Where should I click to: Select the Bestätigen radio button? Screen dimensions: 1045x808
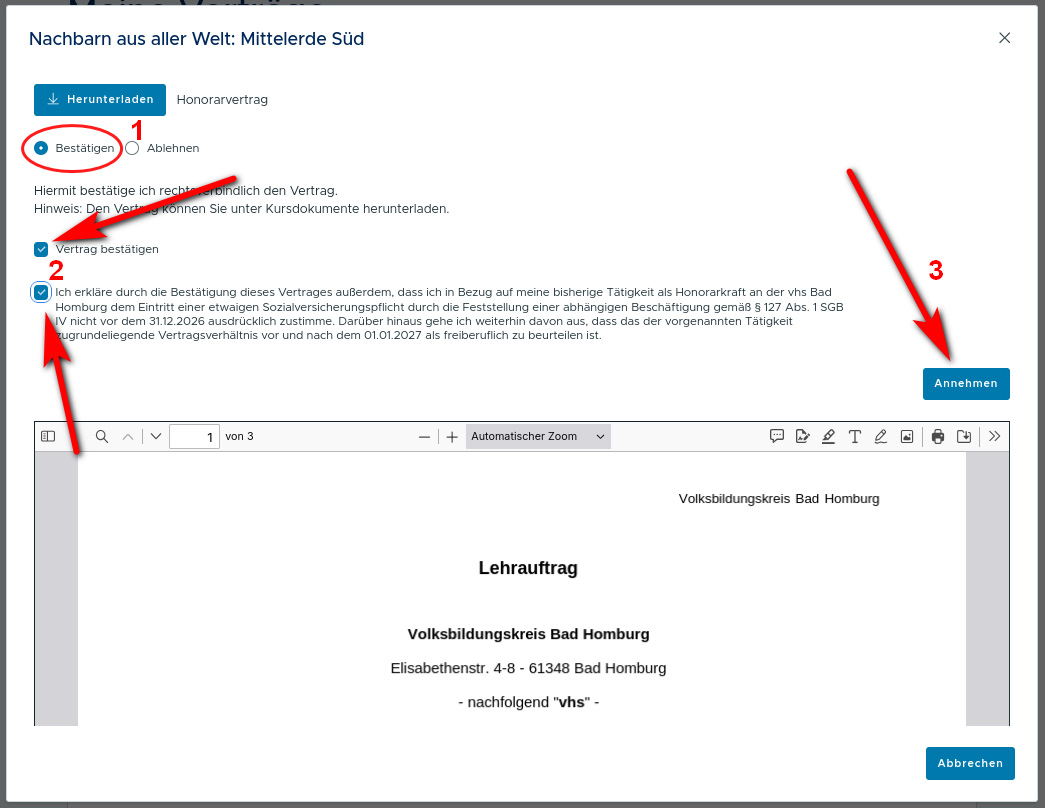coord(41,148)
